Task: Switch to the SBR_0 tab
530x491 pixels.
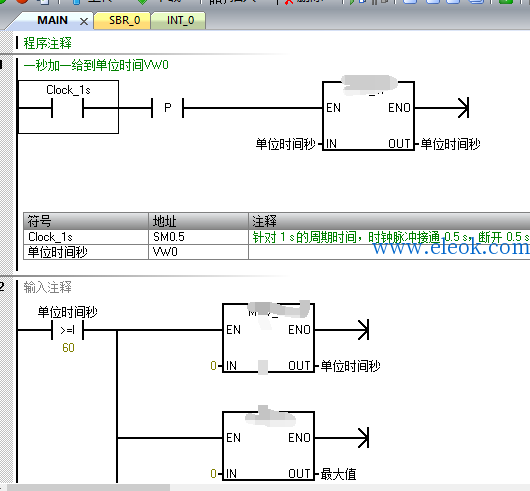Action: coord(124,21)
